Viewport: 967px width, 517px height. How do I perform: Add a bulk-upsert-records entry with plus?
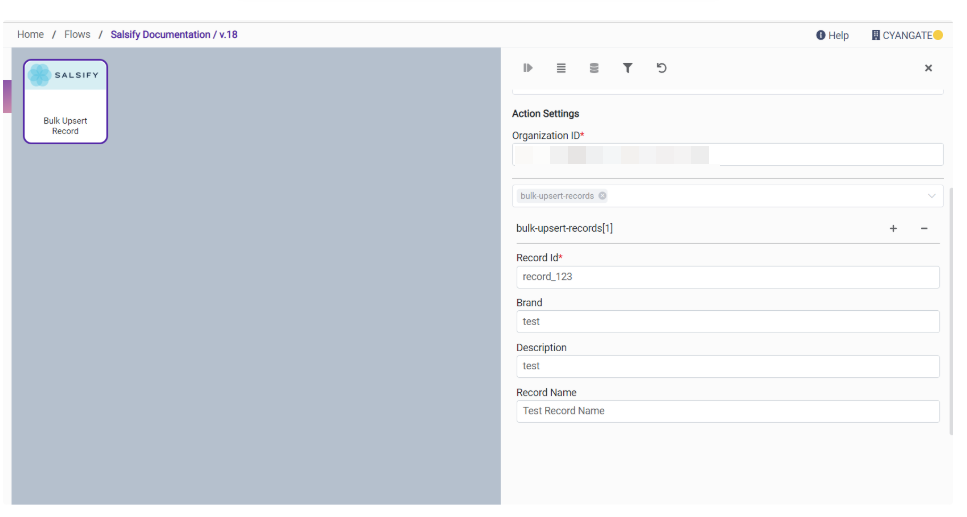tap(893, 229)
